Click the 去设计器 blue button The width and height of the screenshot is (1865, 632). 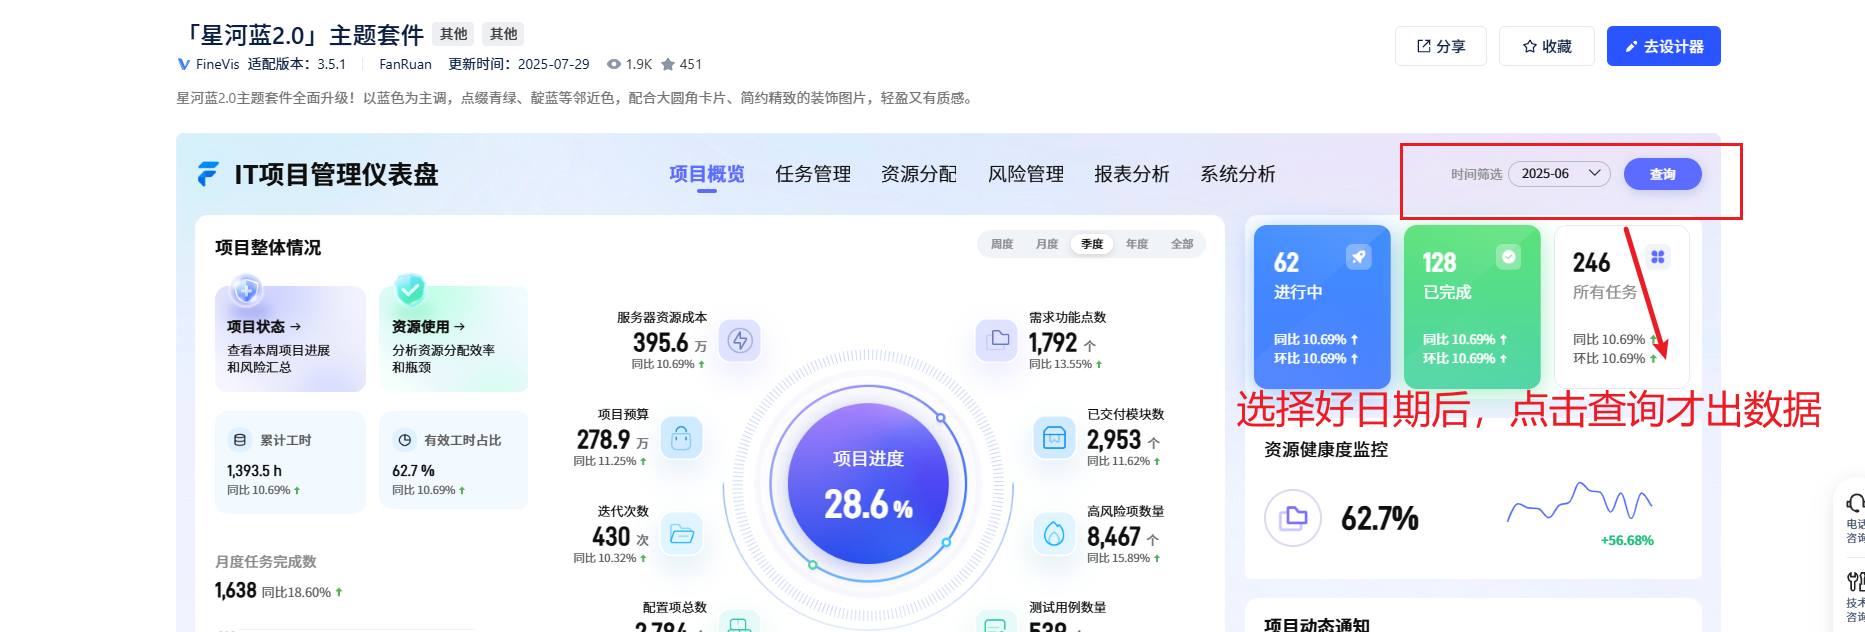[1663, 46]
